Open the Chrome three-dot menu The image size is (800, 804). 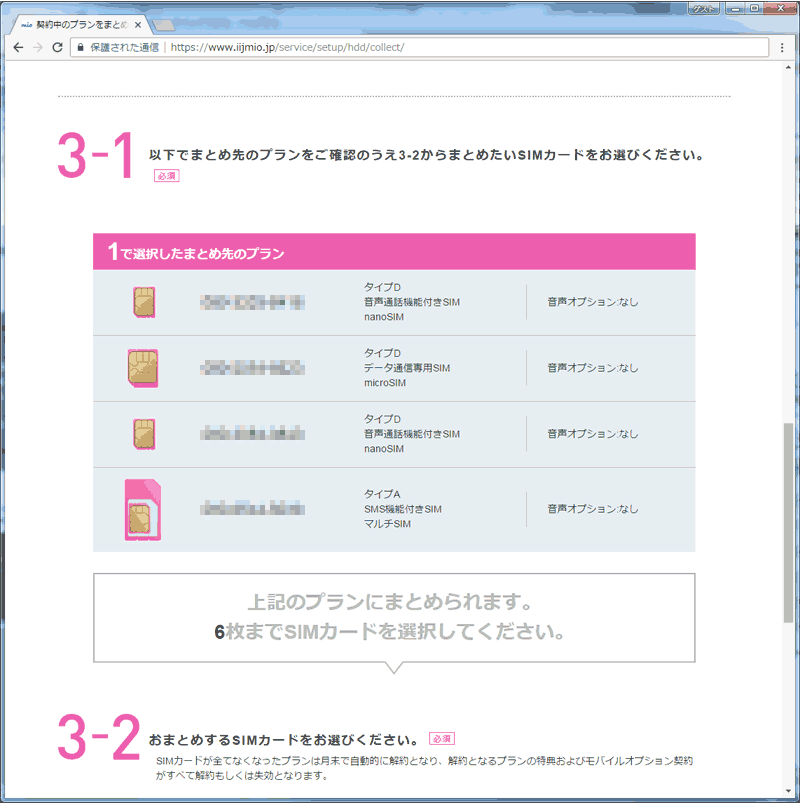782,47
